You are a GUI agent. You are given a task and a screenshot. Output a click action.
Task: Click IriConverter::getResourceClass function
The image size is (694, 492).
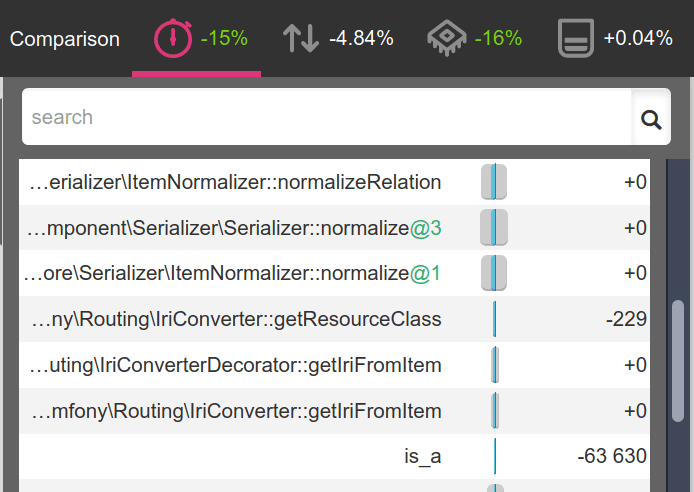[237, 320]
